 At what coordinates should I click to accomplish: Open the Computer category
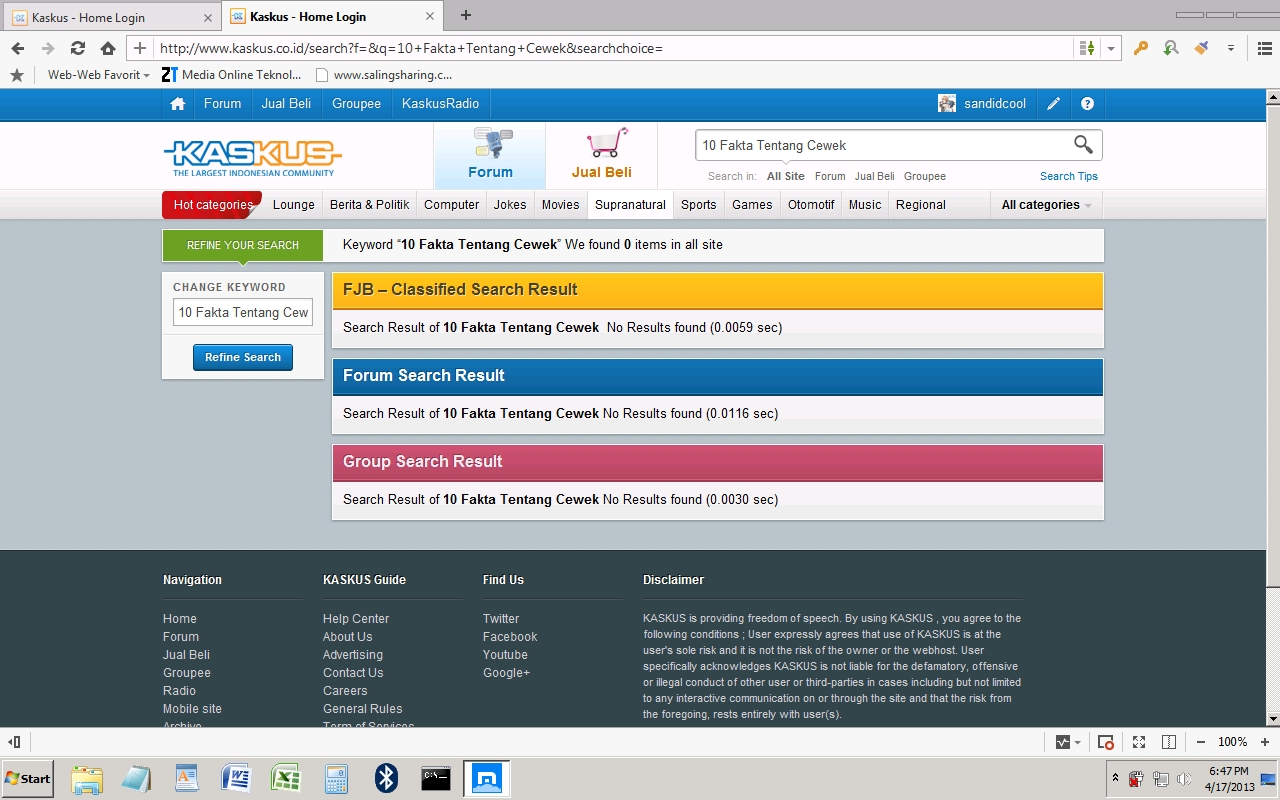(452, 205)
